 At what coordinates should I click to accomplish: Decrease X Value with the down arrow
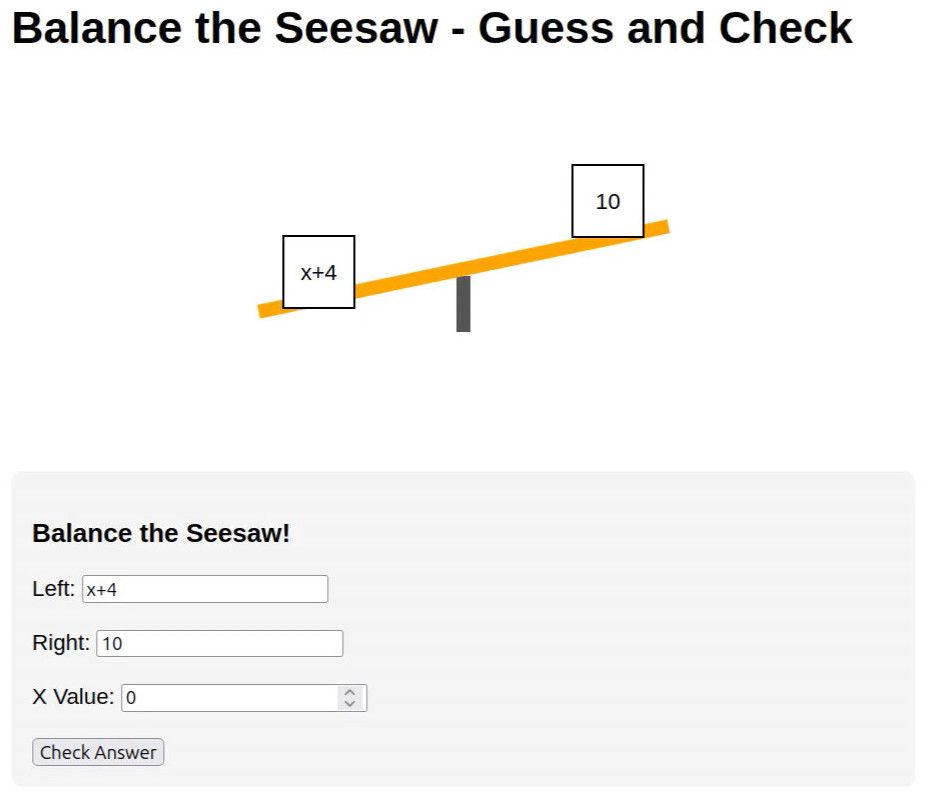coord(349,704)
